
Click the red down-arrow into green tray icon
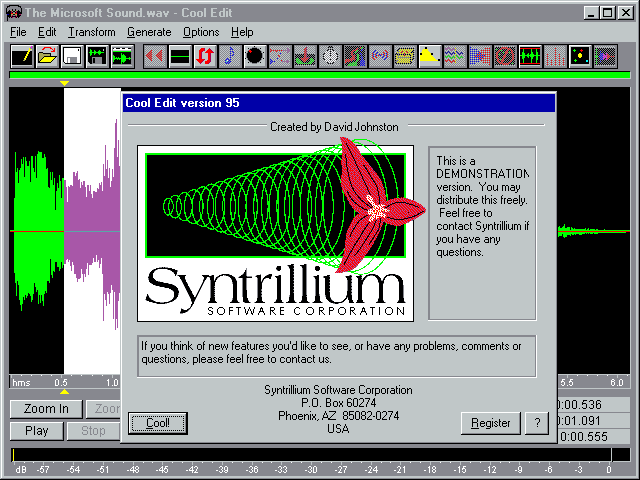(x=305, y=56)
